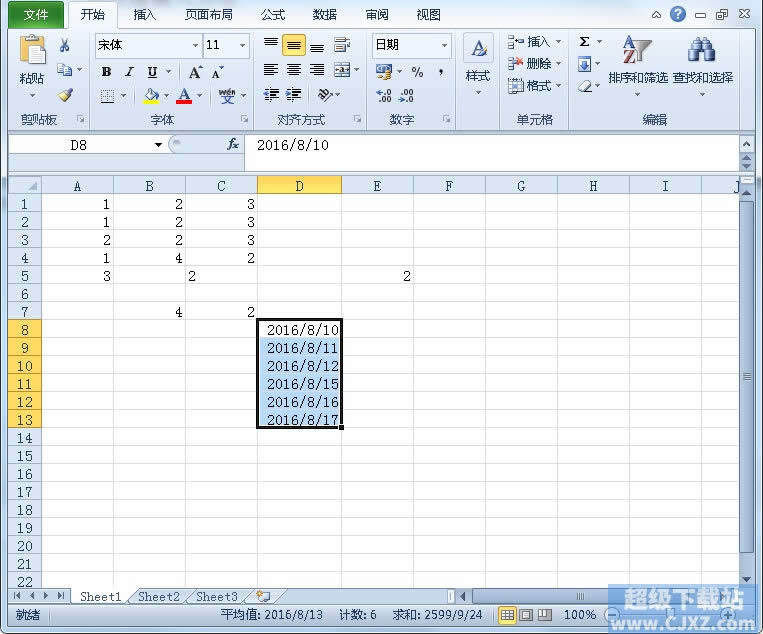Decrease decimal places

pyautogui.click(x=406, y=95)
